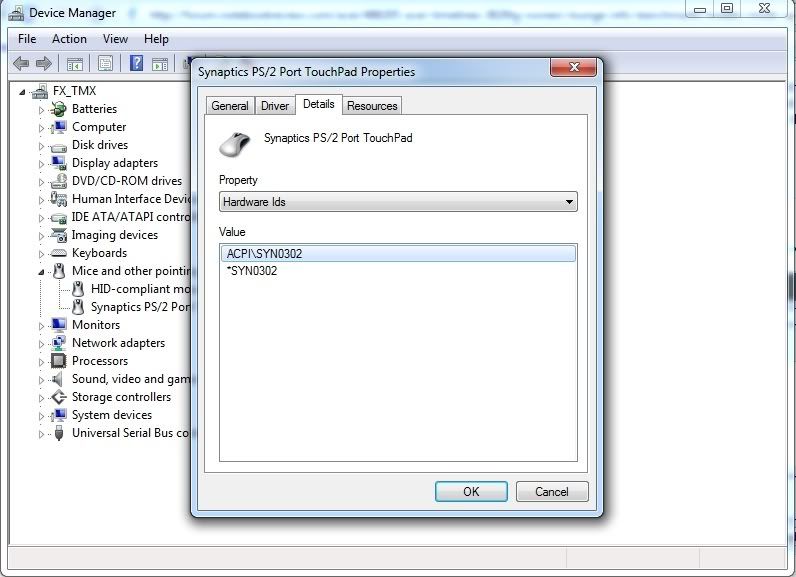Click the DVD/CD-ROM drives icon
796x577 pixels.
(58, 181)
